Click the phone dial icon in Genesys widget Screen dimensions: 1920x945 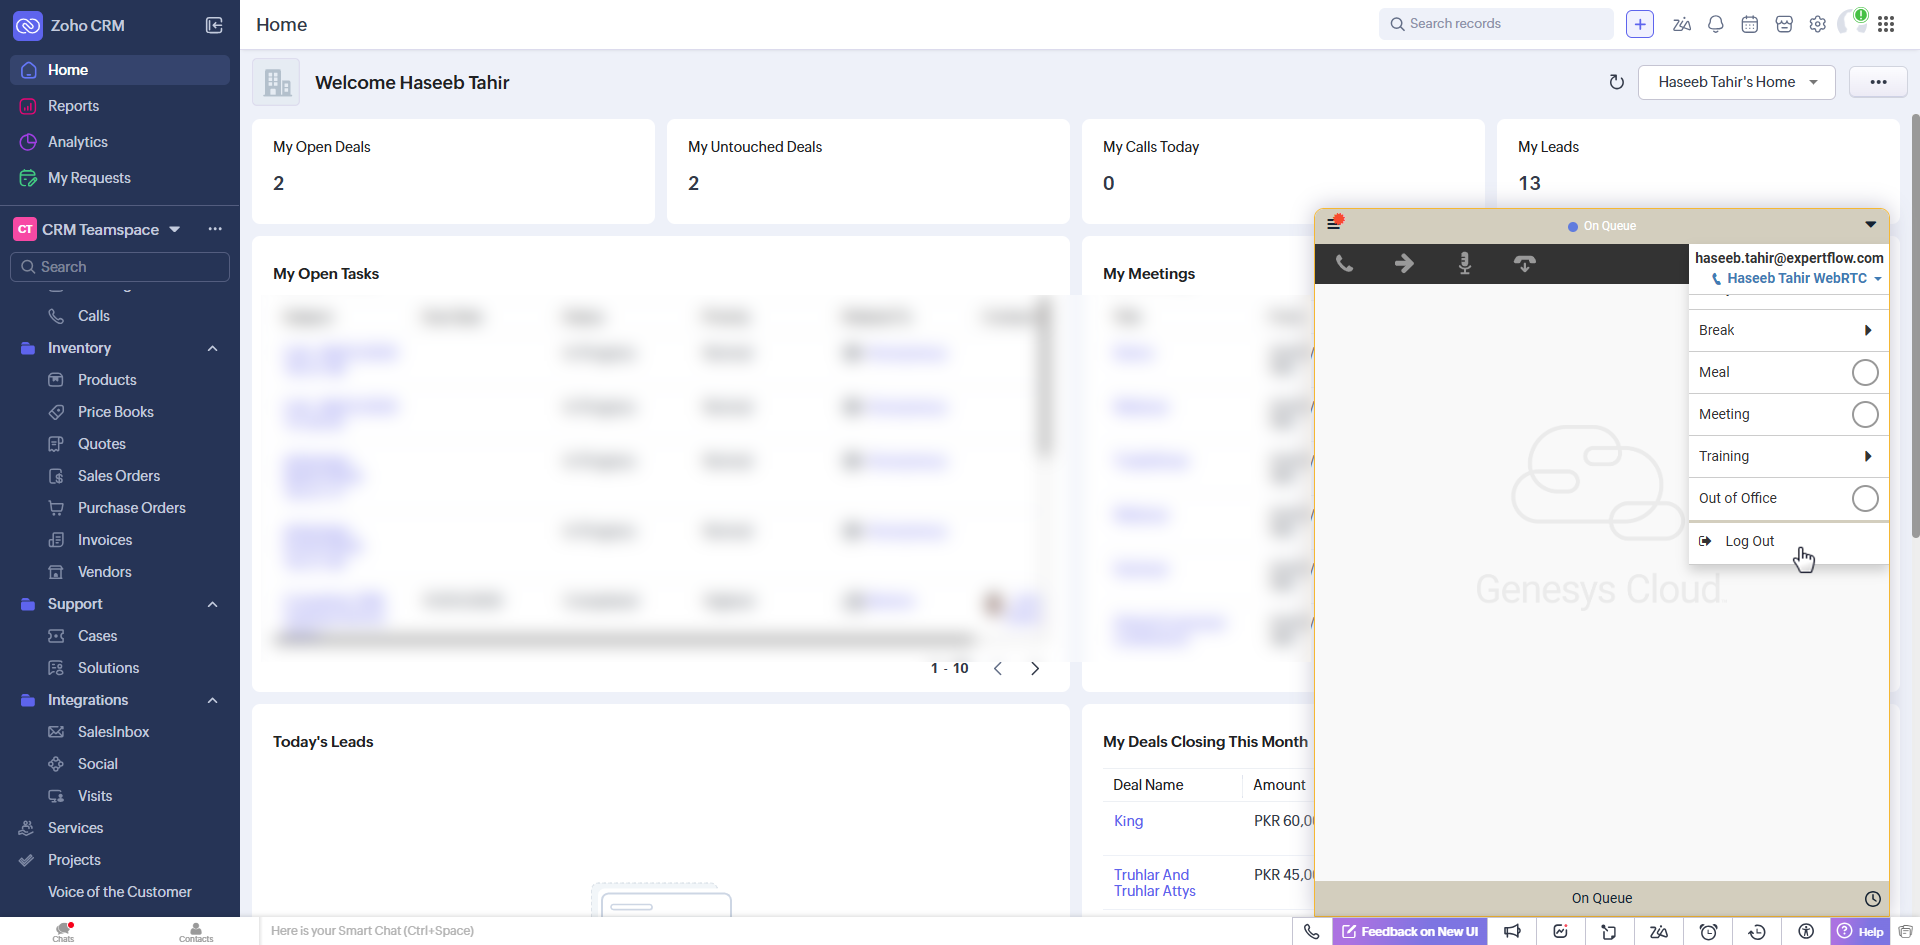[x=1345, y=264]
